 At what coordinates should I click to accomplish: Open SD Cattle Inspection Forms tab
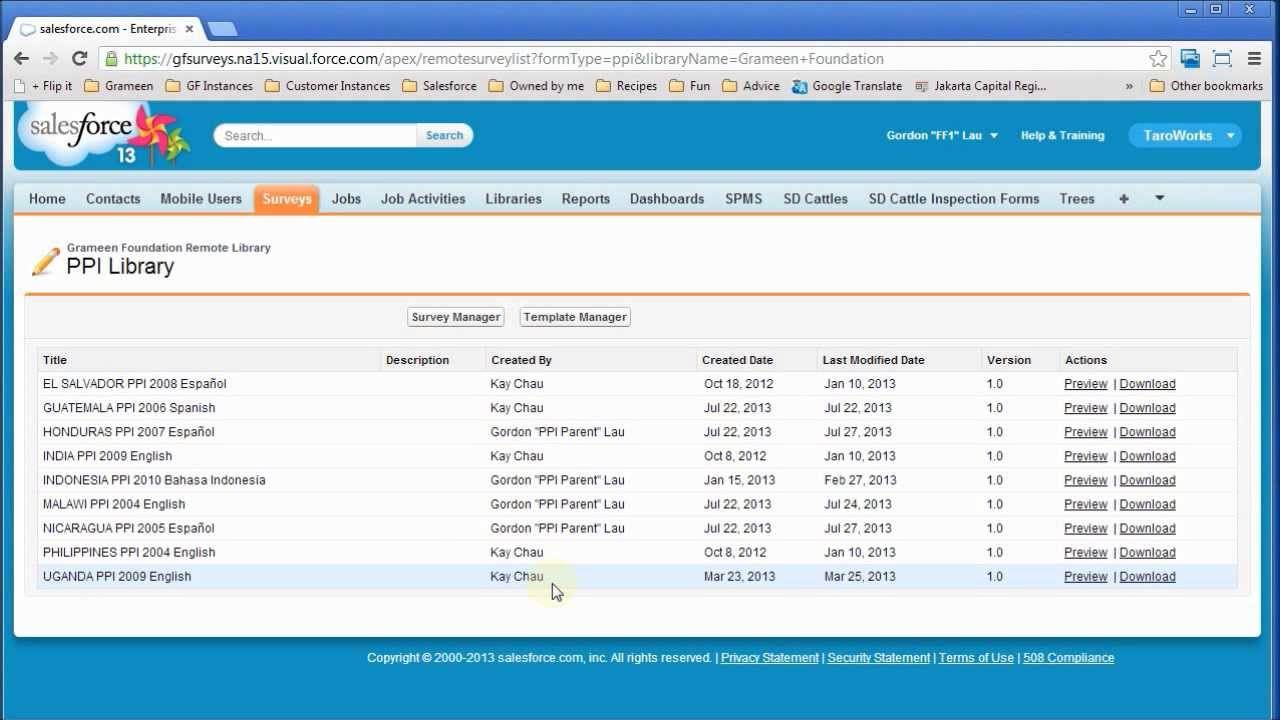pos(954,199)
